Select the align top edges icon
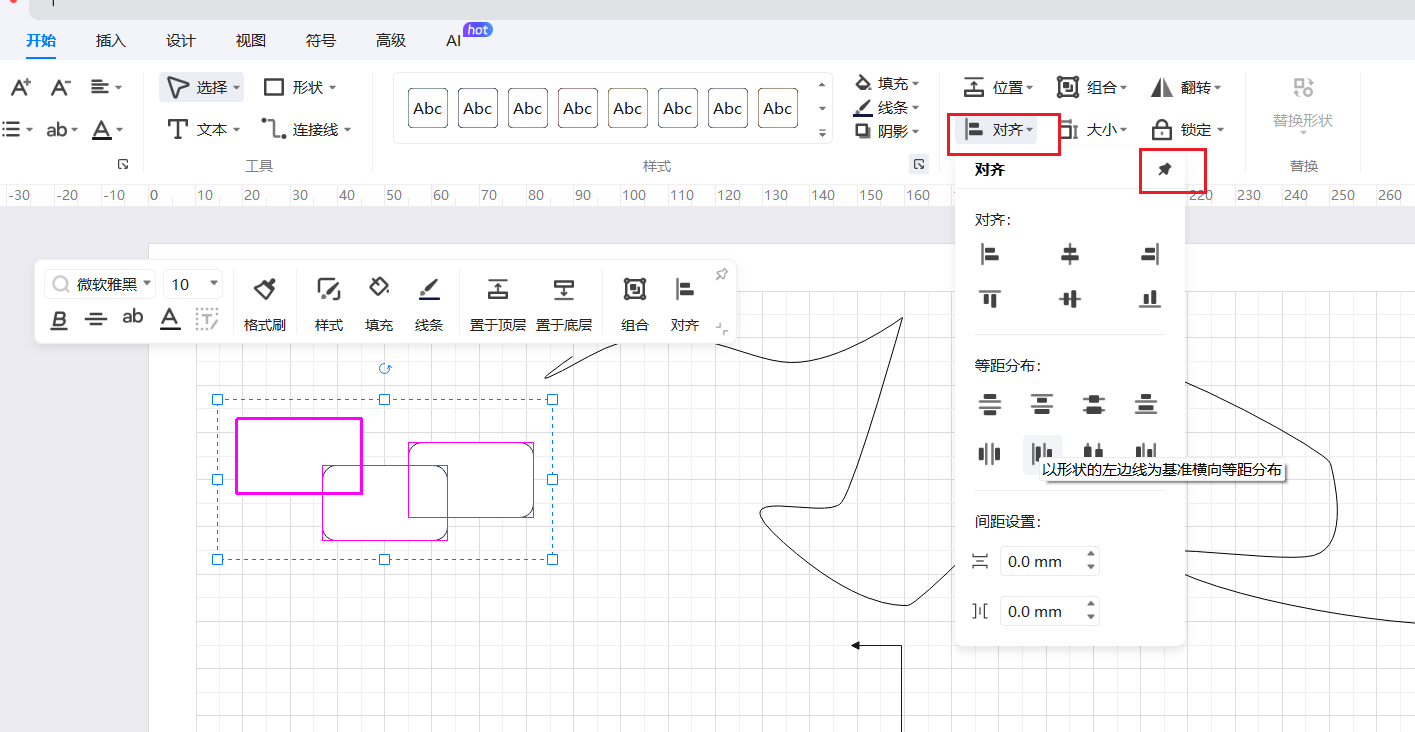Screen dimensions: 1415x732 (990, 298)
